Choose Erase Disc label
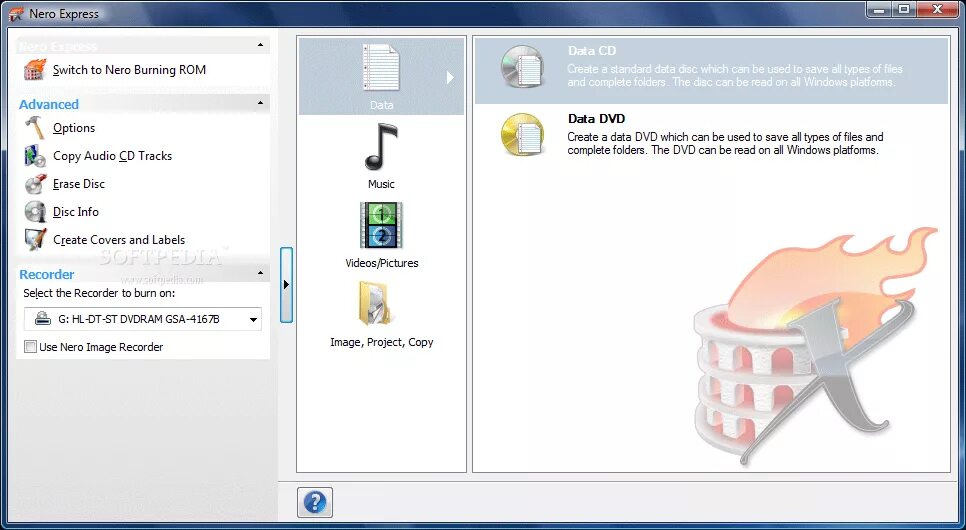The height and width of the screenshot is (530, 966). pos(79,184)
